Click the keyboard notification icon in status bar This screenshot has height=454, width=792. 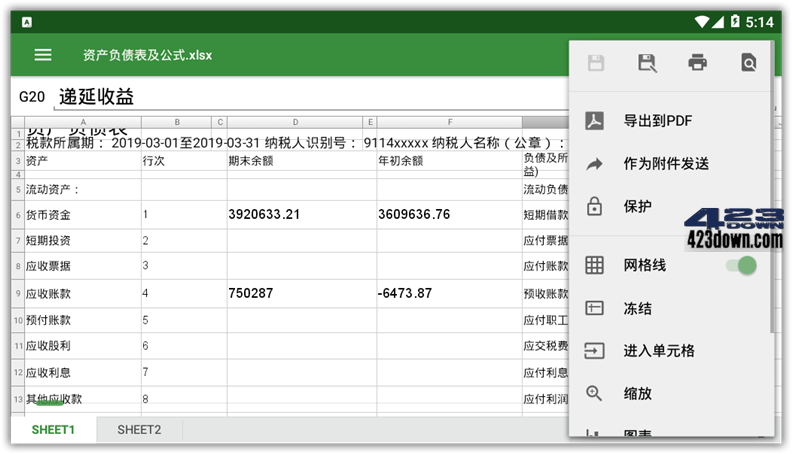pos(27,22)
